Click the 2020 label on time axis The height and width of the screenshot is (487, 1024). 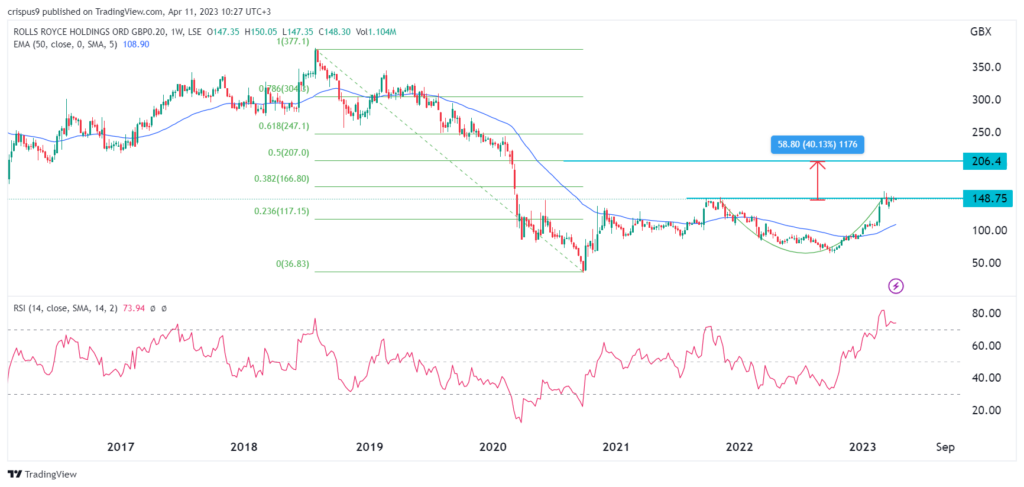click(x=493, y=447)
